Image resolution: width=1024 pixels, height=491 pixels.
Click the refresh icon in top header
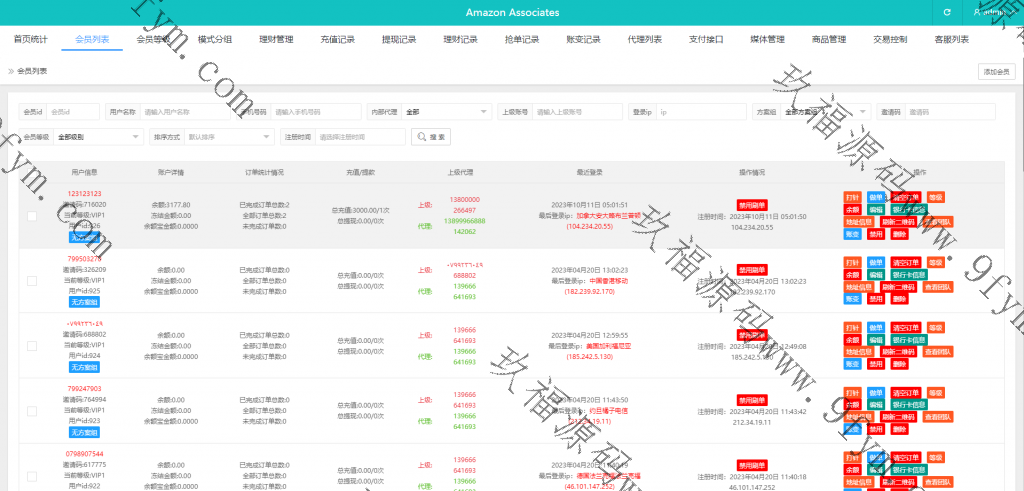(x=946, y=12)
